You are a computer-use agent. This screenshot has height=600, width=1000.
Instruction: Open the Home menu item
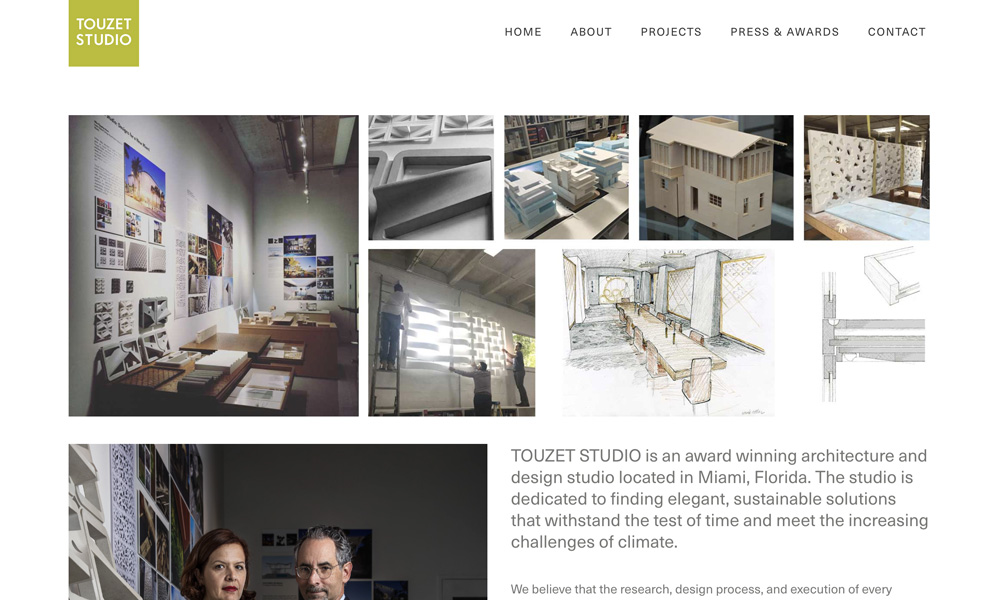[523, 32]
